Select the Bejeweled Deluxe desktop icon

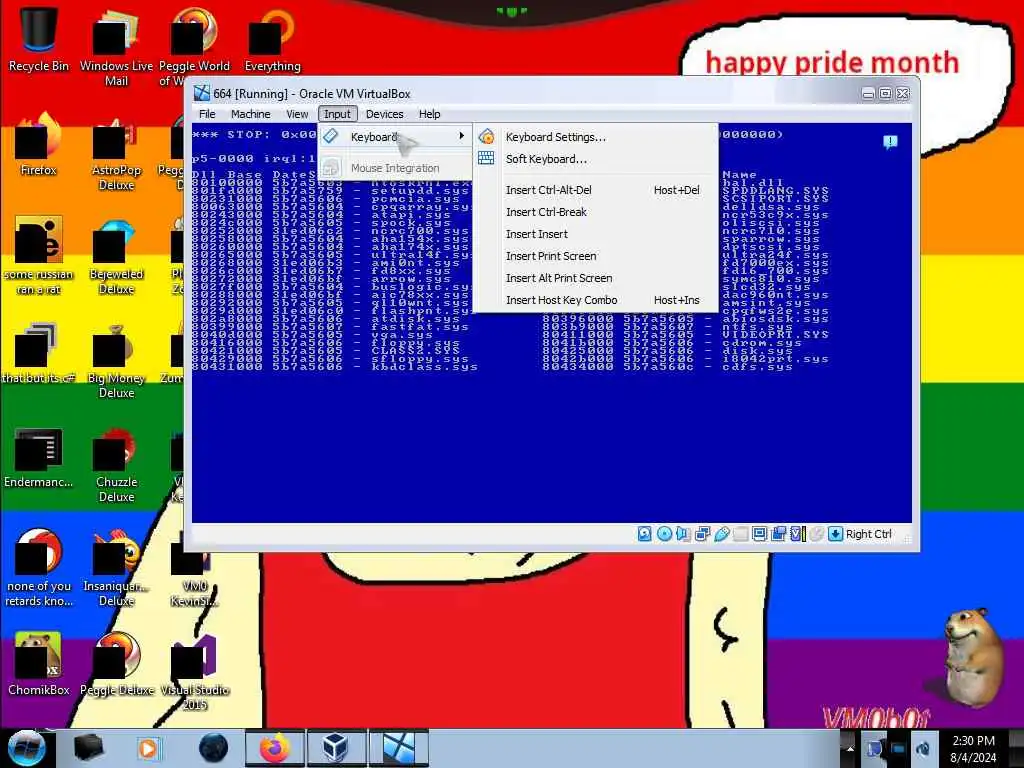pos(116,256)
